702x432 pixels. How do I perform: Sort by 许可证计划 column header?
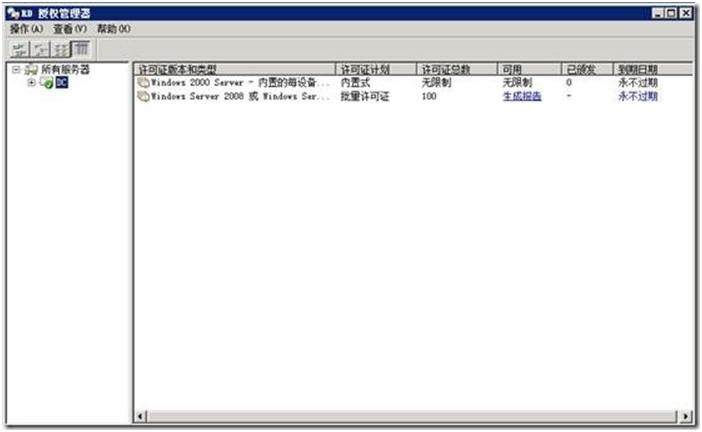(x=376, y=69)
